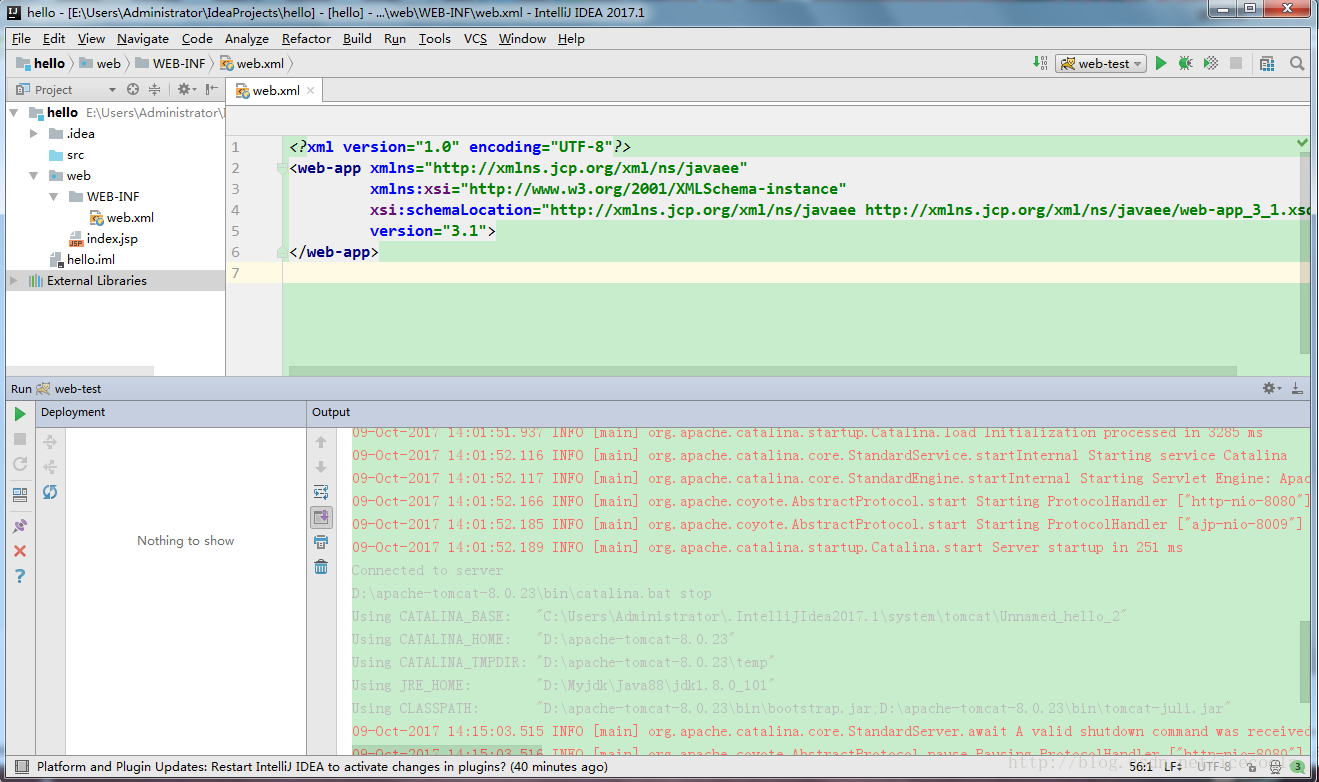The image size is (1319, 782).
Task: Click the toolbar Stop square icon
Action: 1236,63
